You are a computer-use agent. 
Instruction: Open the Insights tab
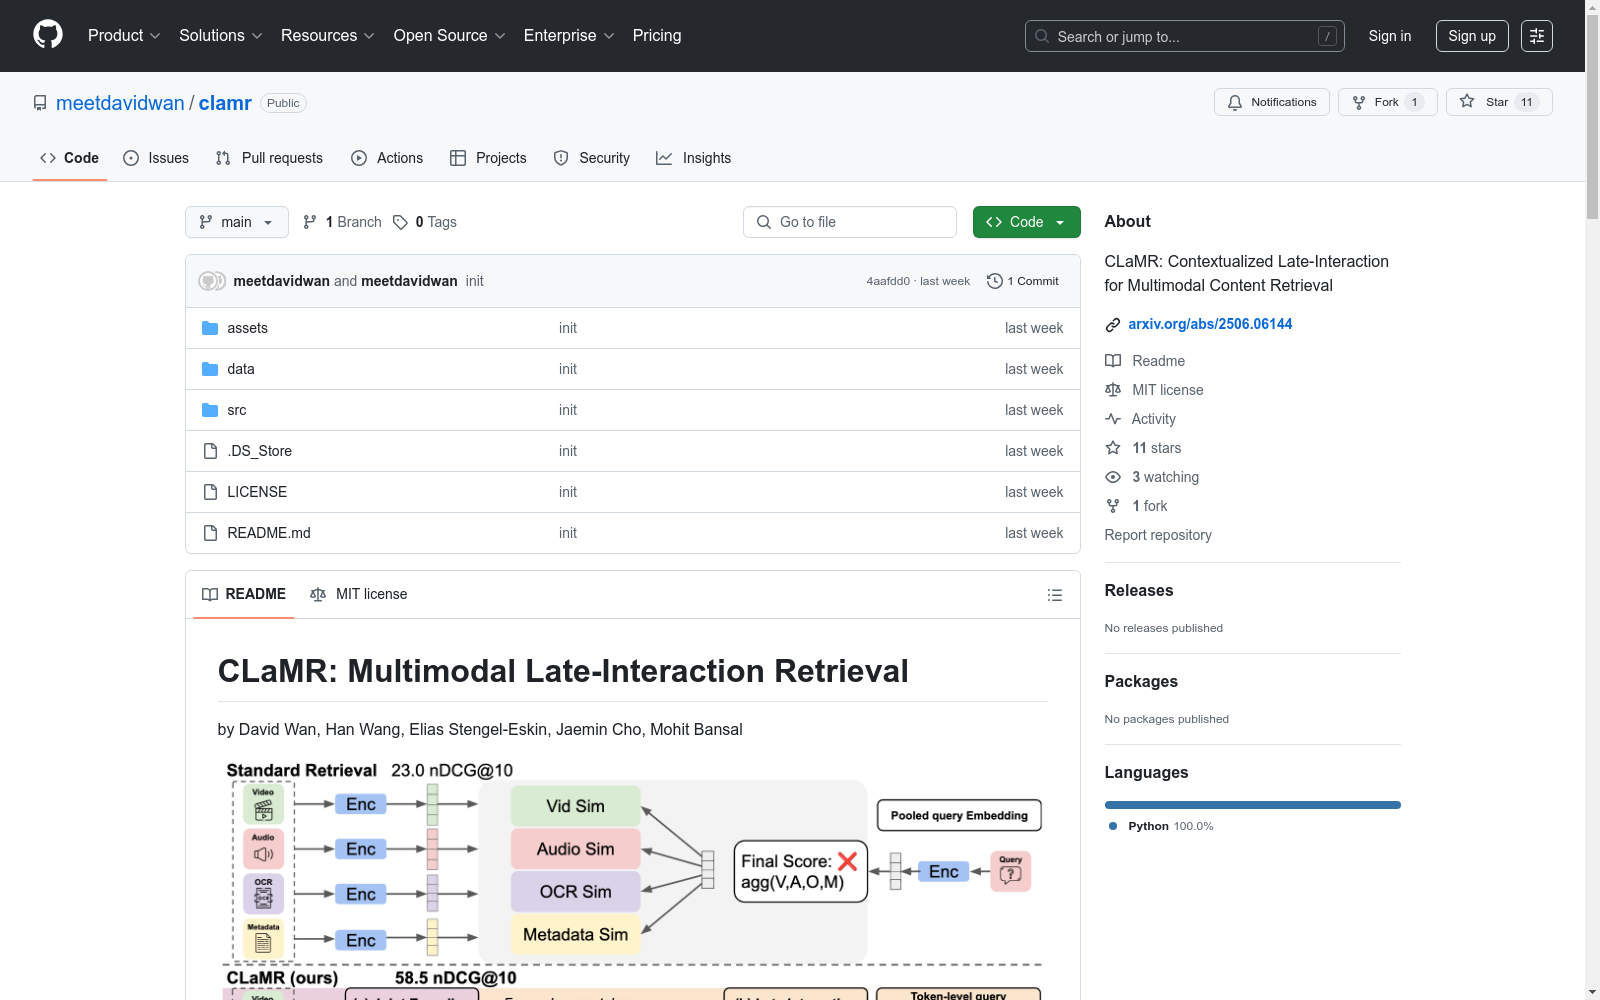[x=694, y=158]
